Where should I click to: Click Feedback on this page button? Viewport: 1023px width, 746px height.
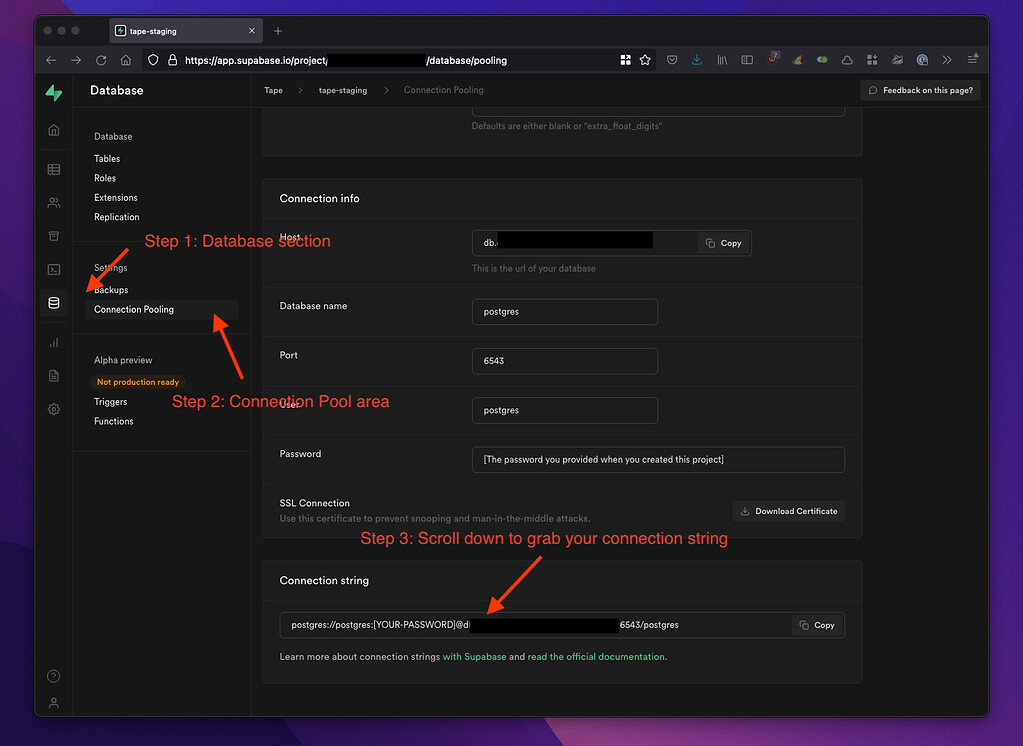click(921, 90)
